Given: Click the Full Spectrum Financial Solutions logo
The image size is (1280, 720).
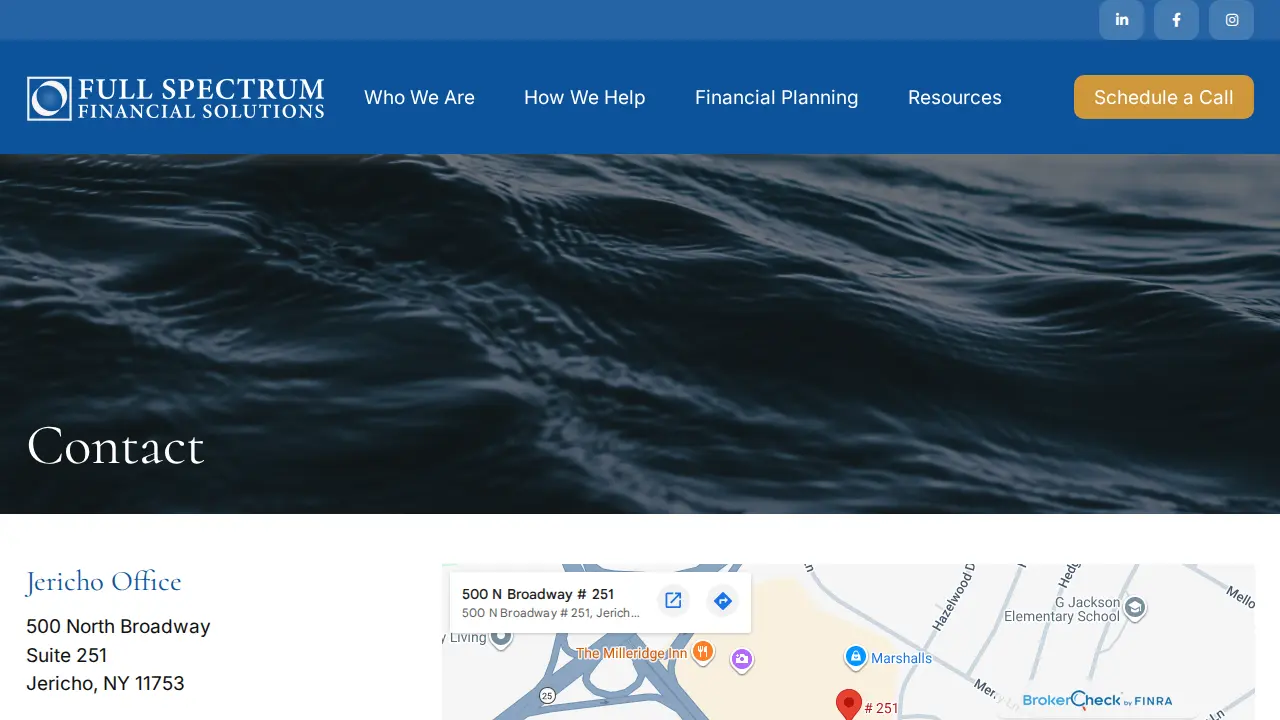Looking at the screenshot, I should click(176, 98).
